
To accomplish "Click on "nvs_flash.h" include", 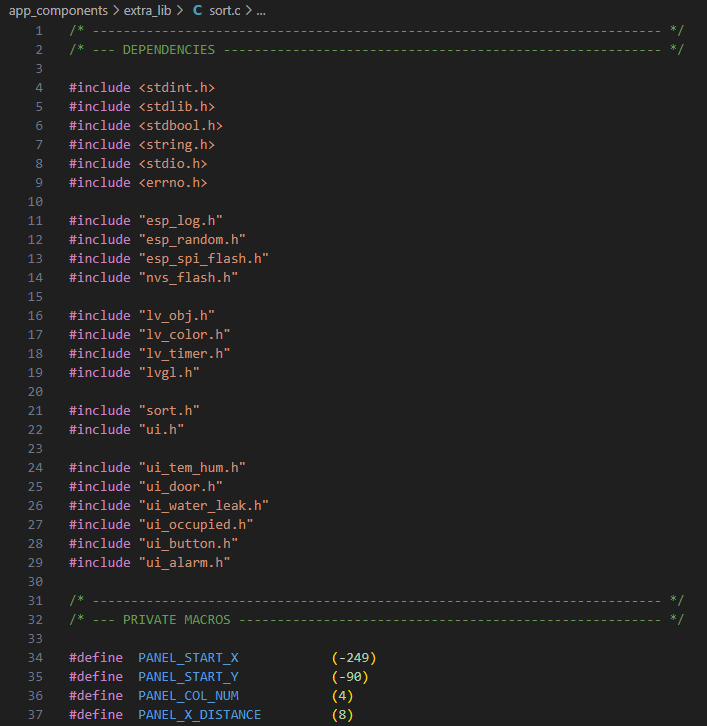I will point(188,278).
